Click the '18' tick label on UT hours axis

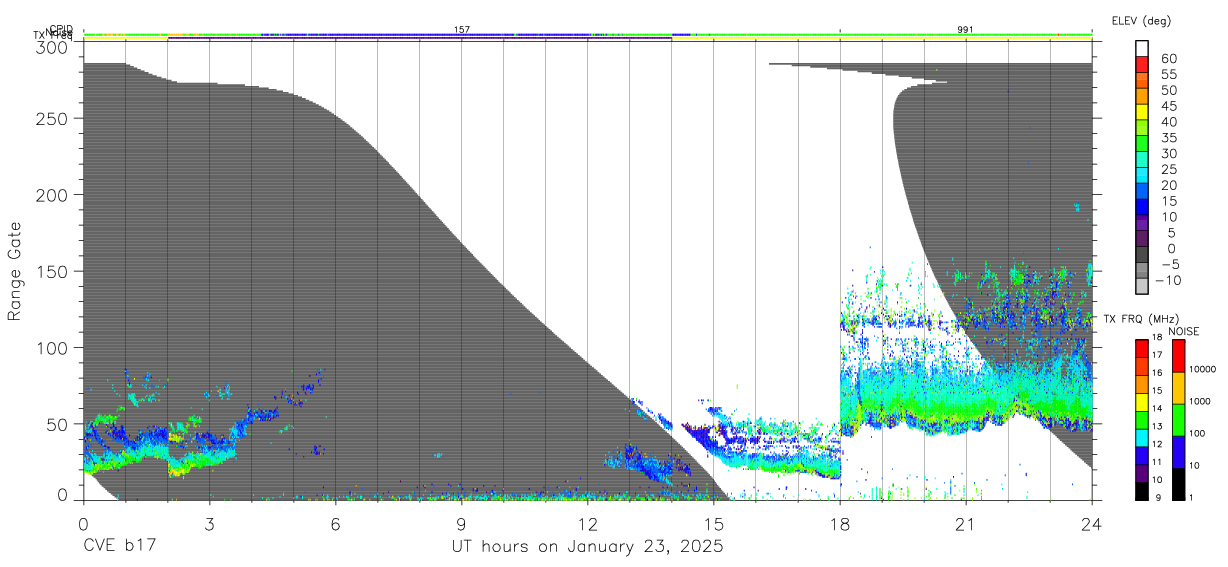pos(839,524)
